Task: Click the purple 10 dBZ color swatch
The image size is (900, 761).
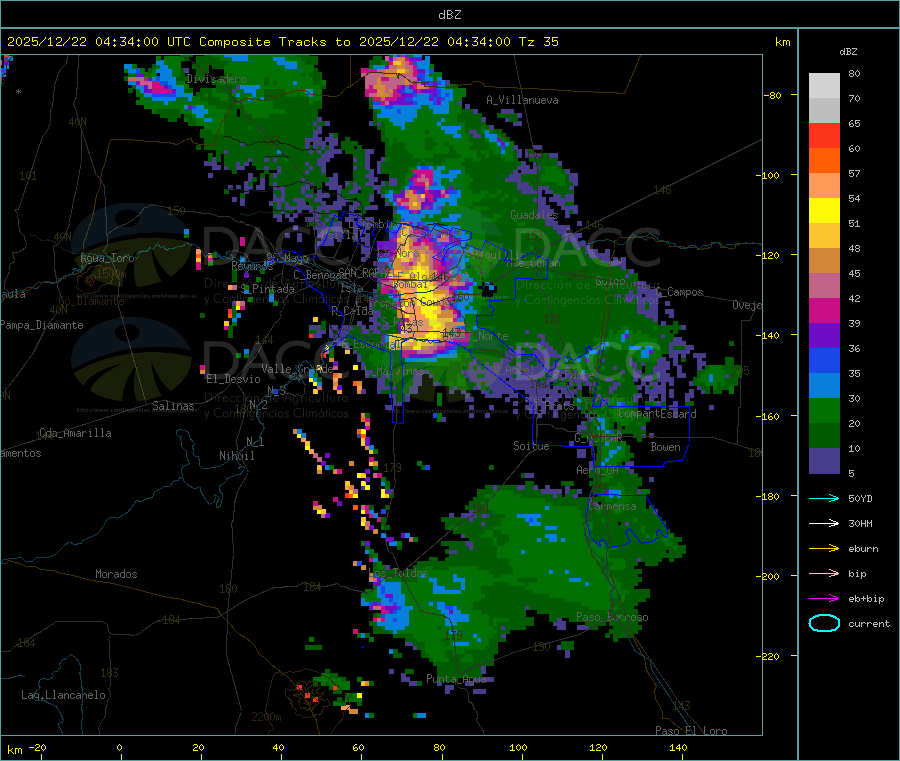Action: coord(824,461)
